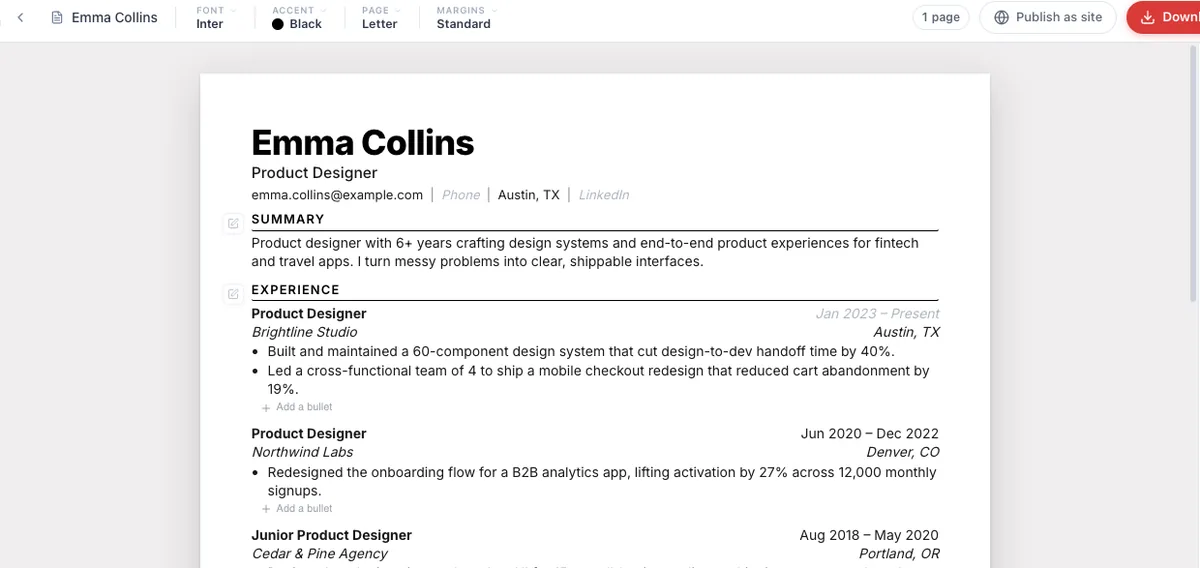Click the SUMMARY section heading
The height and width of the screenshot is (568, 1200).
288,219
